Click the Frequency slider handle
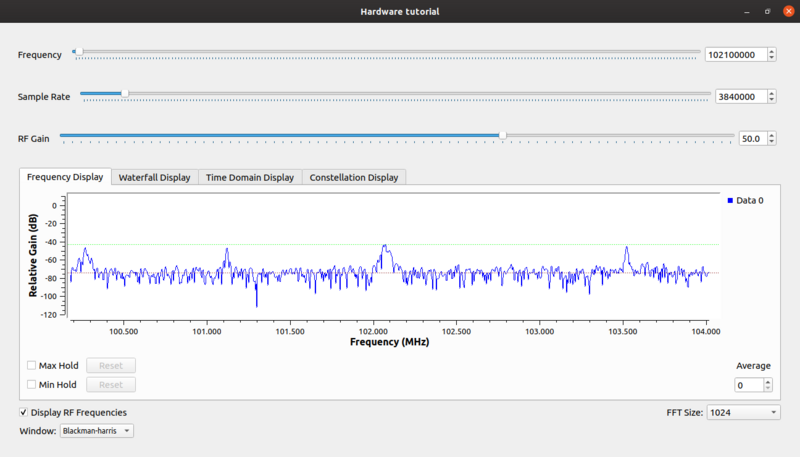 pyautogui.click(x=79, y=52)
